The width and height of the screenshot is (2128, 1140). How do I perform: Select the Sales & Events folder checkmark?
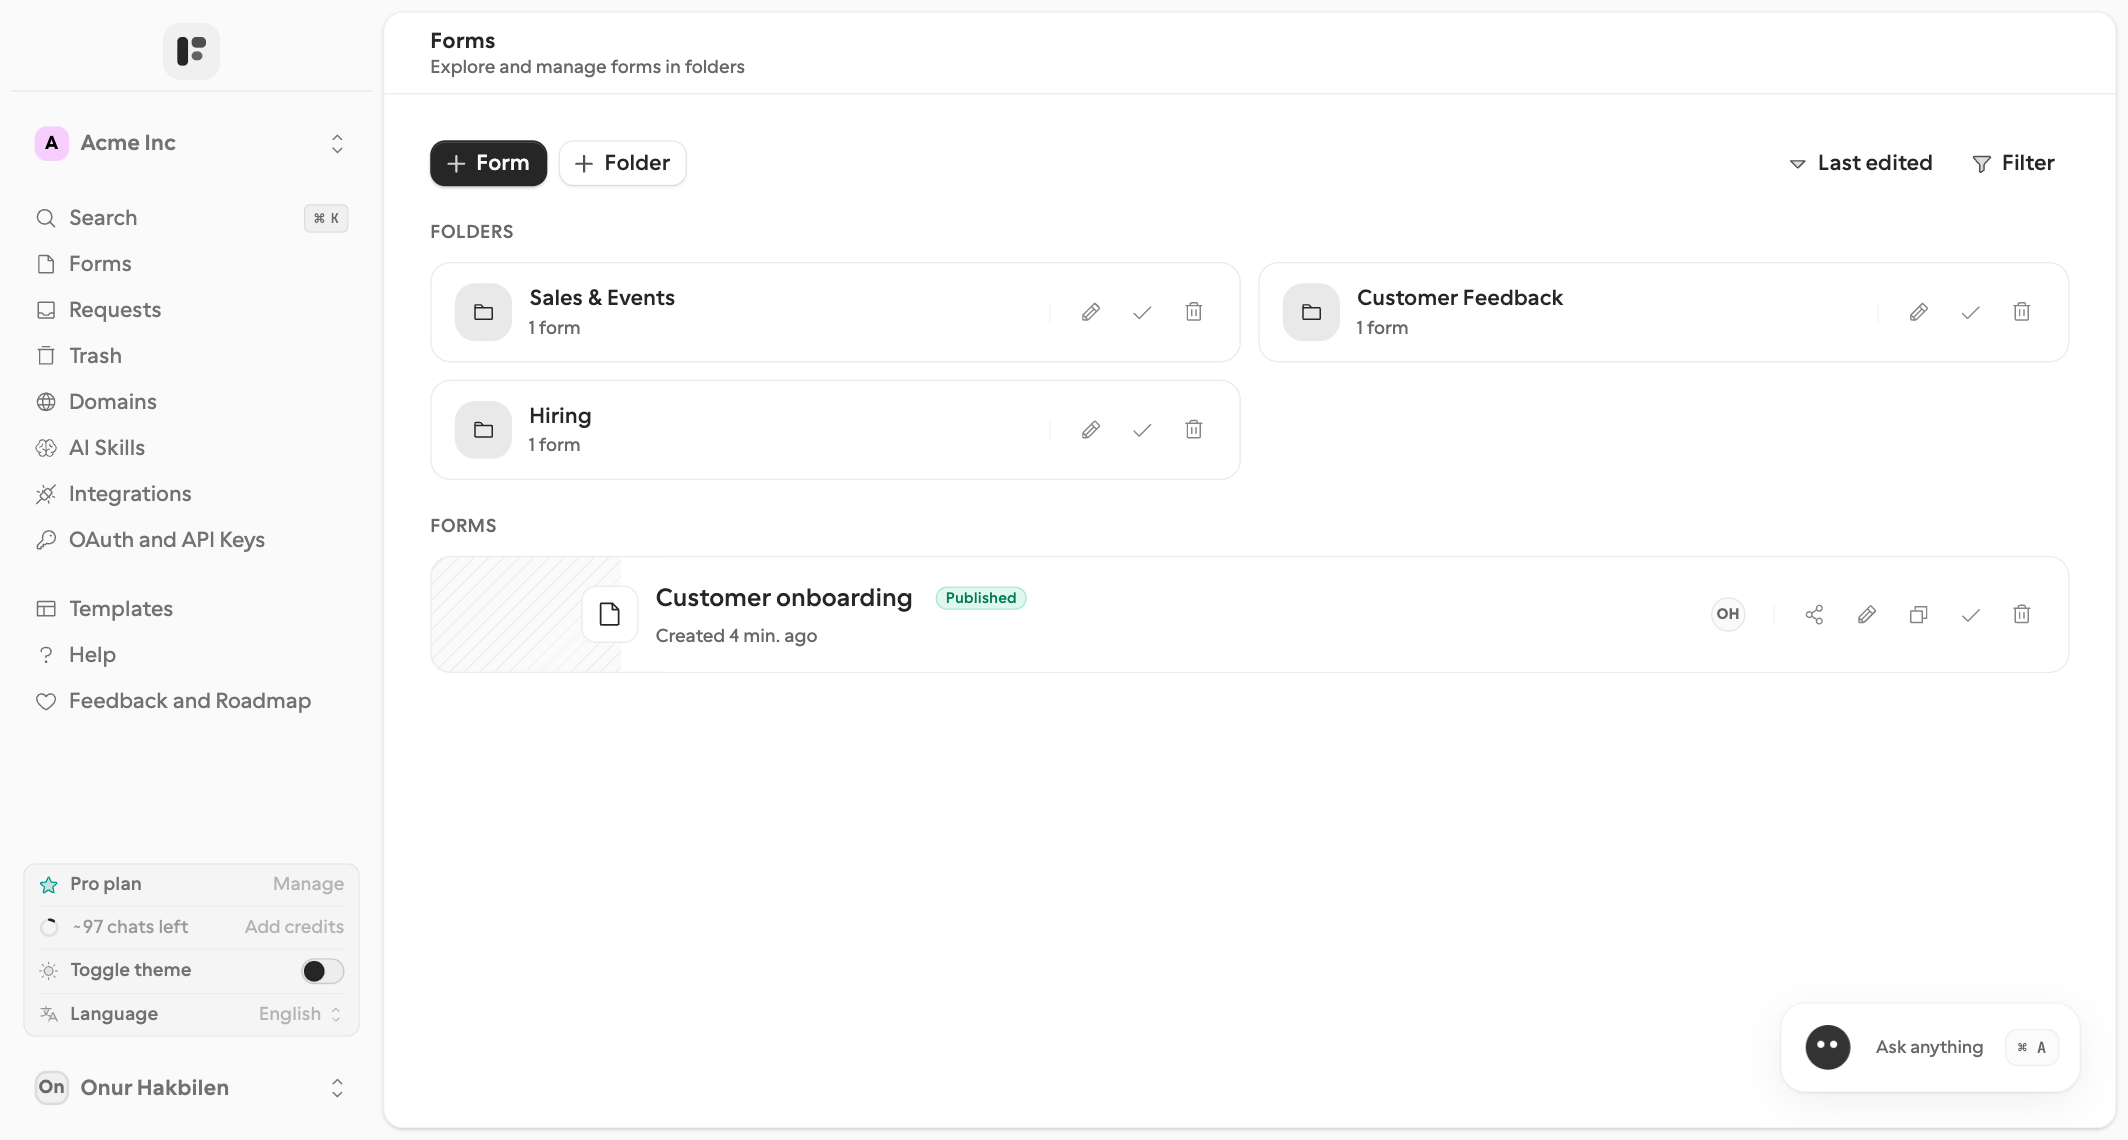point(1142,312)
